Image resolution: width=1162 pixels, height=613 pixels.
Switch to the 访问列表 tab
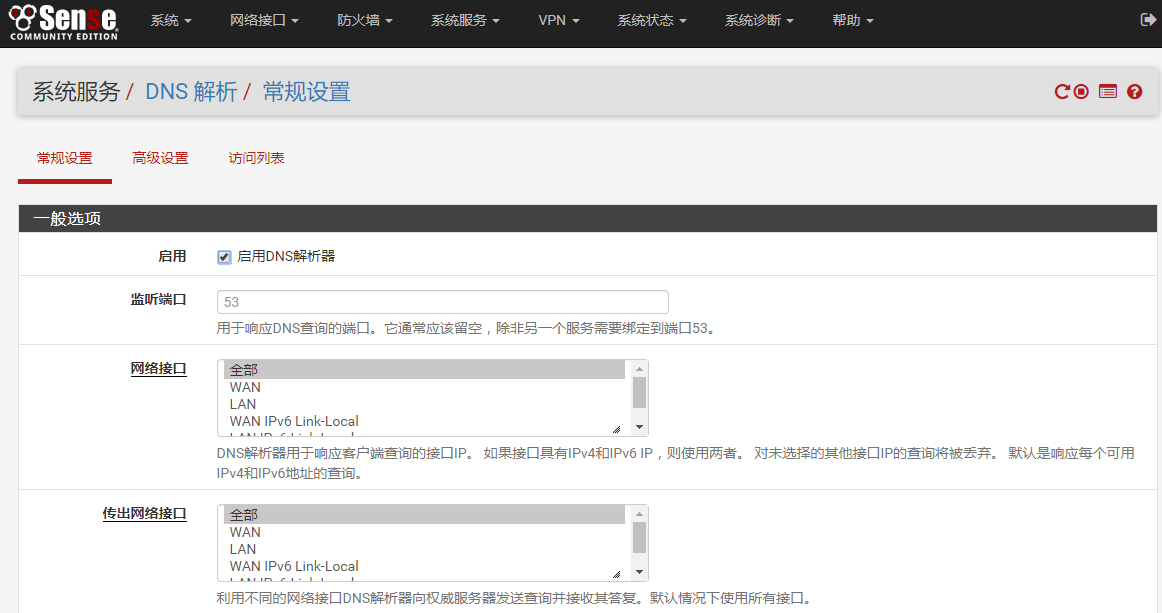(x=256, y=158)
